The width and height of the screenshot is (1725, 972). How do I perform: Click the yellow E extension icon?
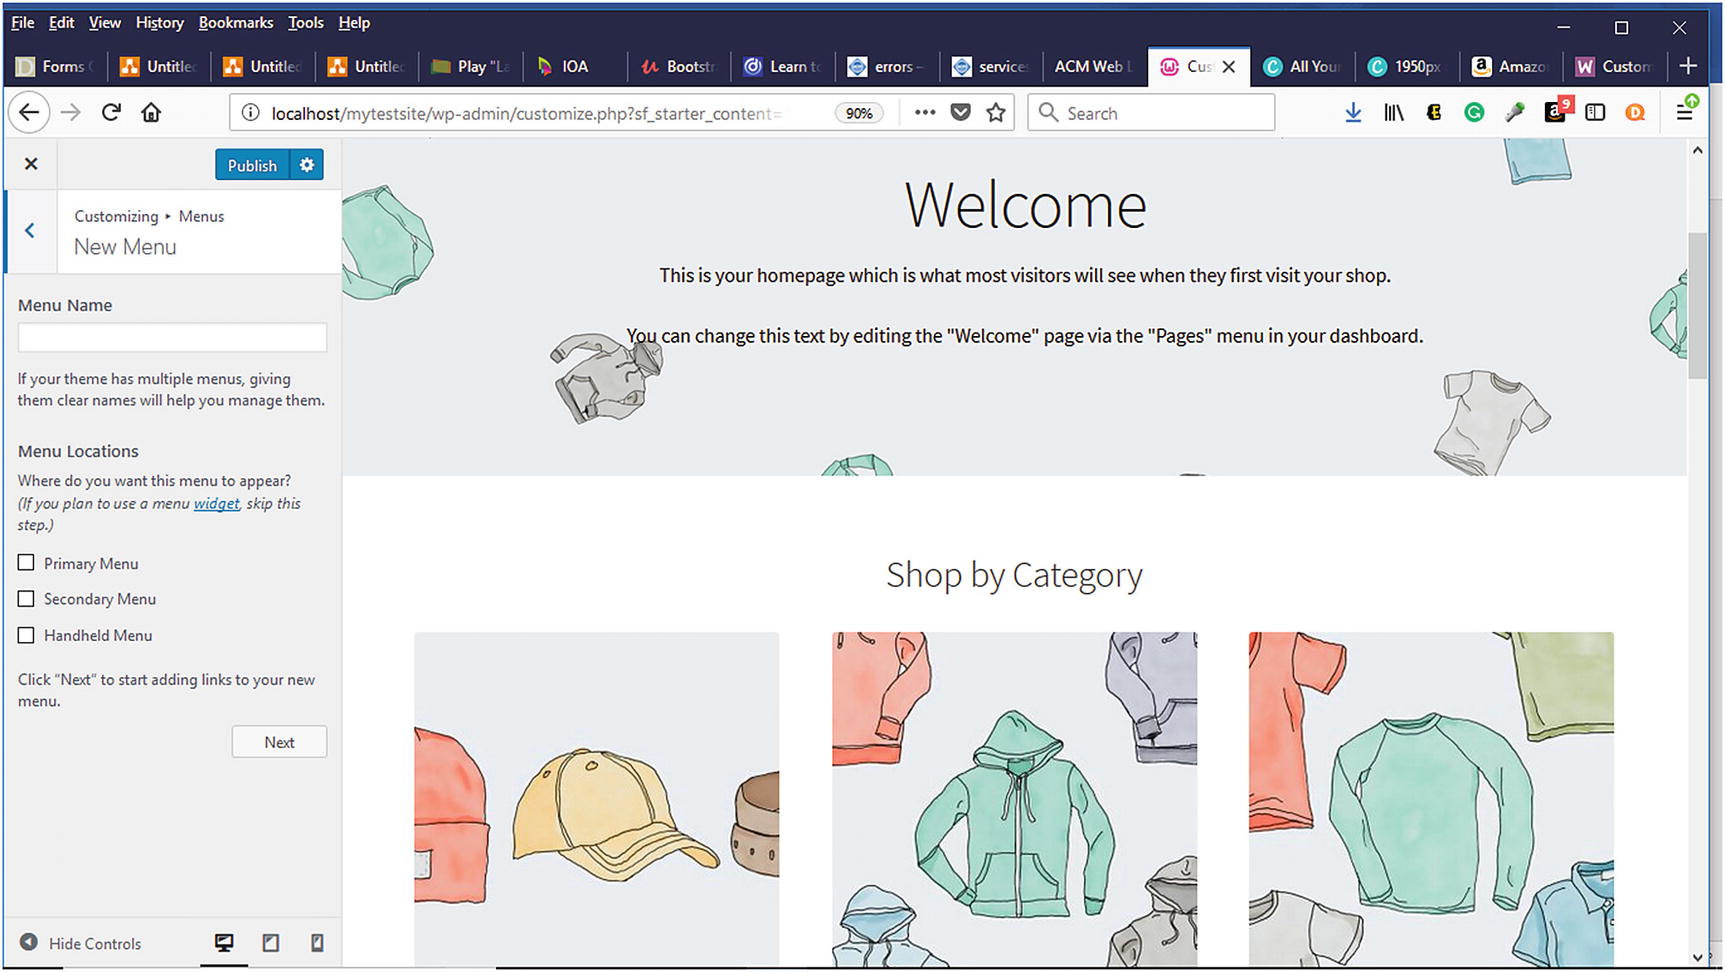[x=1434, y=113]
